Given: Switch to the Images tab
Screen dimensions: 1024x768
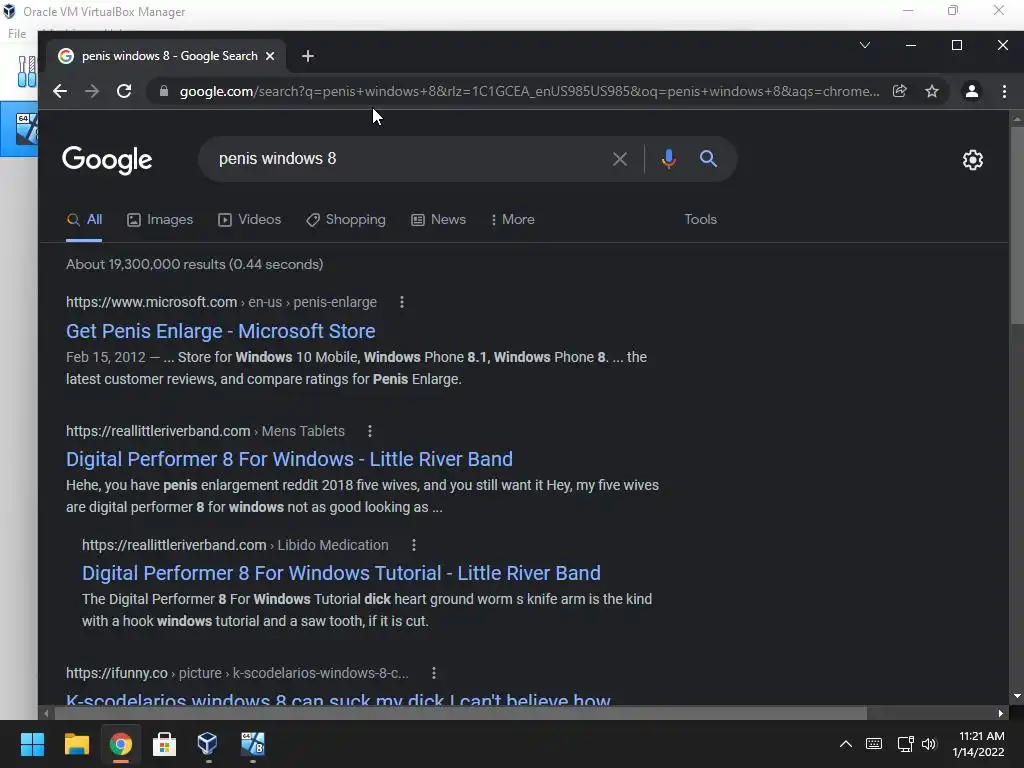Looking at the screenshot, I should pos(160,220).
